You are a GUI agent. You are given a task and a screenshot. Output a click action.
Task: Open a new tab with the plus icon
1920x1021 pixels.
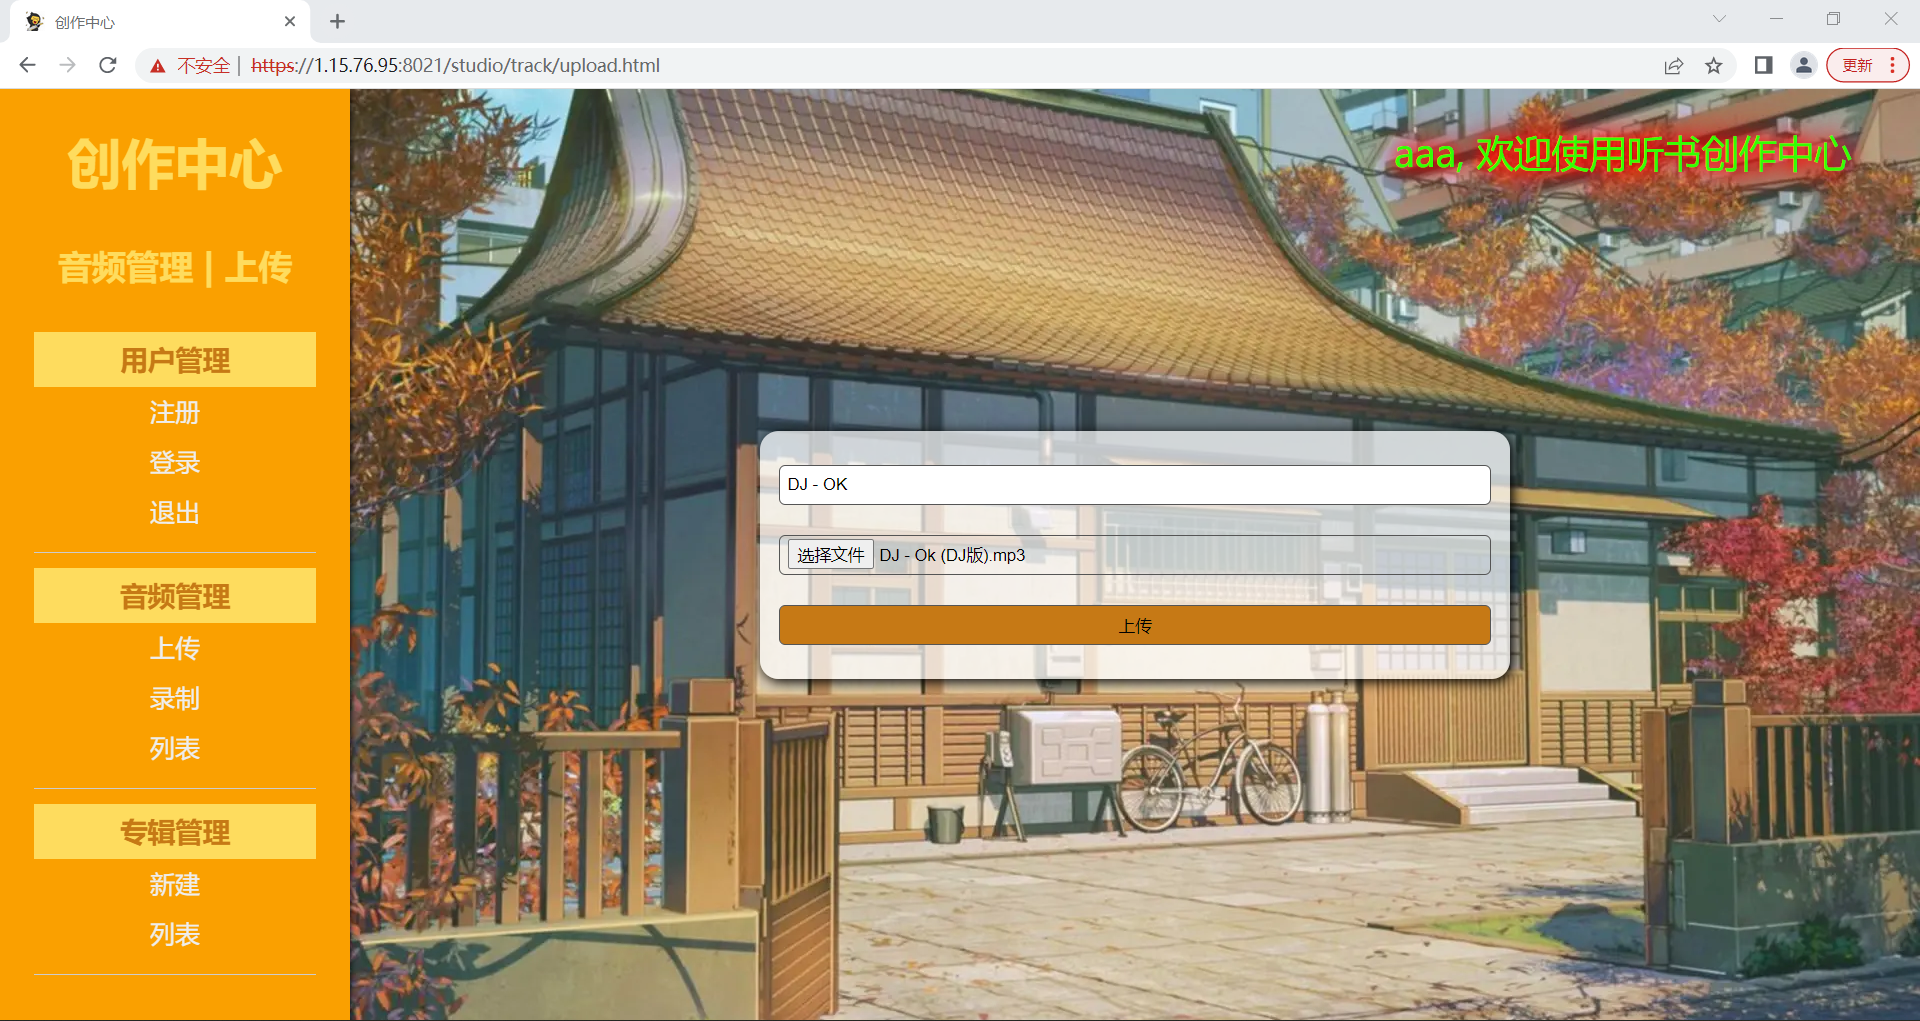pyautogui.click(x=338, y=21)
